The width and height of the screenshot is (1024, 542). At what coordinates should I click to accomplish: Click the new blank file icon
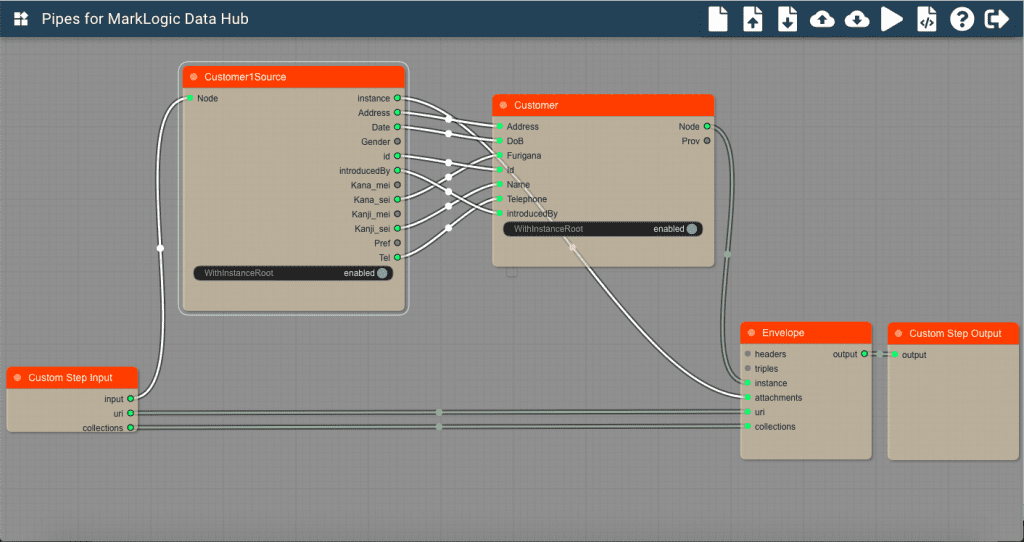pyautogui.click(x=718, y=19)
